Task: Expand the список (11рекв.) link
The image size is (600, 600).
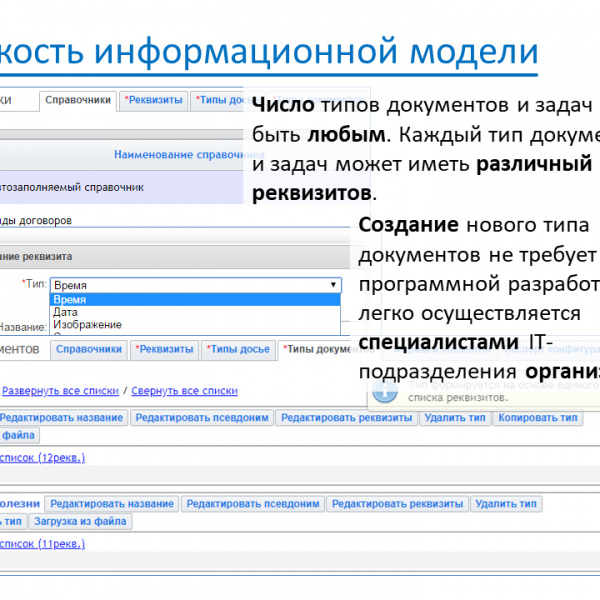Action: click(x=45, y=543)
